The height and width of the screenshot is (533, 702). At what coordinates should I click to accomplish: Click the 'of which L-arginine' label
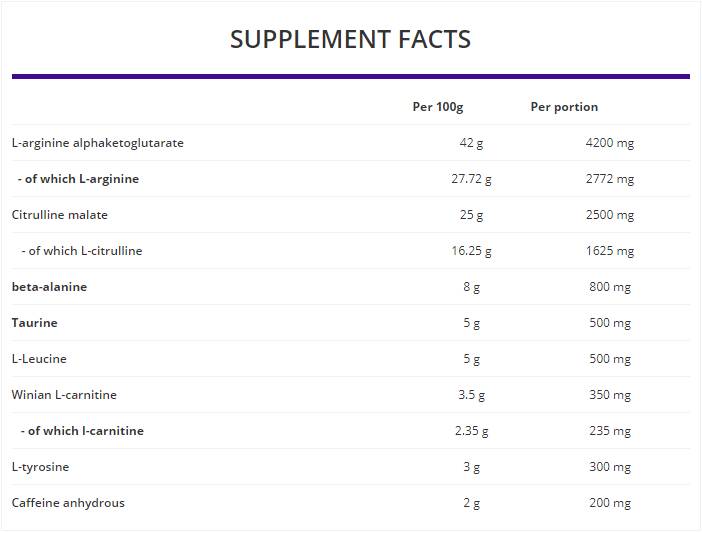(x=79, y=179)
